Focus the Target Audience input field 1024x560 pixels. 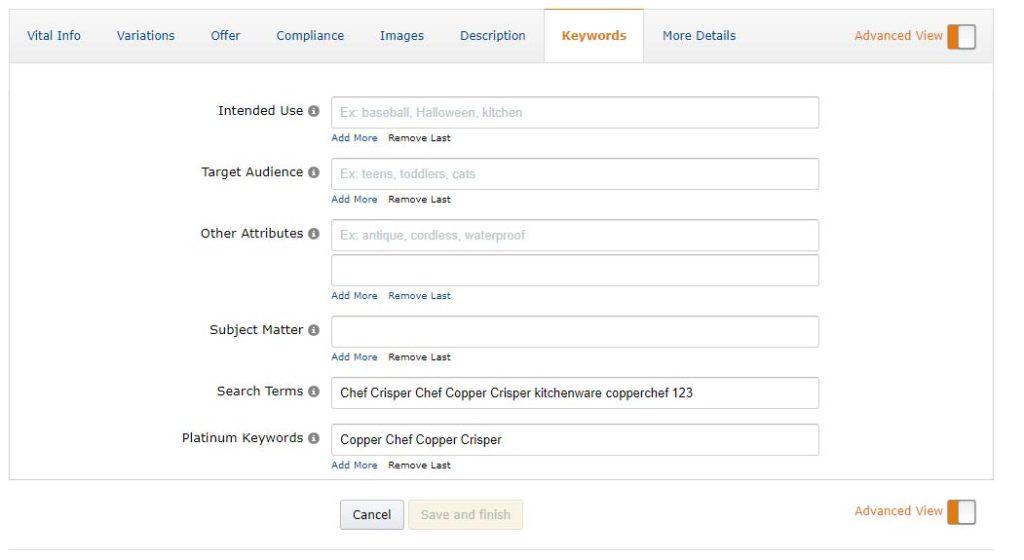click(575, 174)
